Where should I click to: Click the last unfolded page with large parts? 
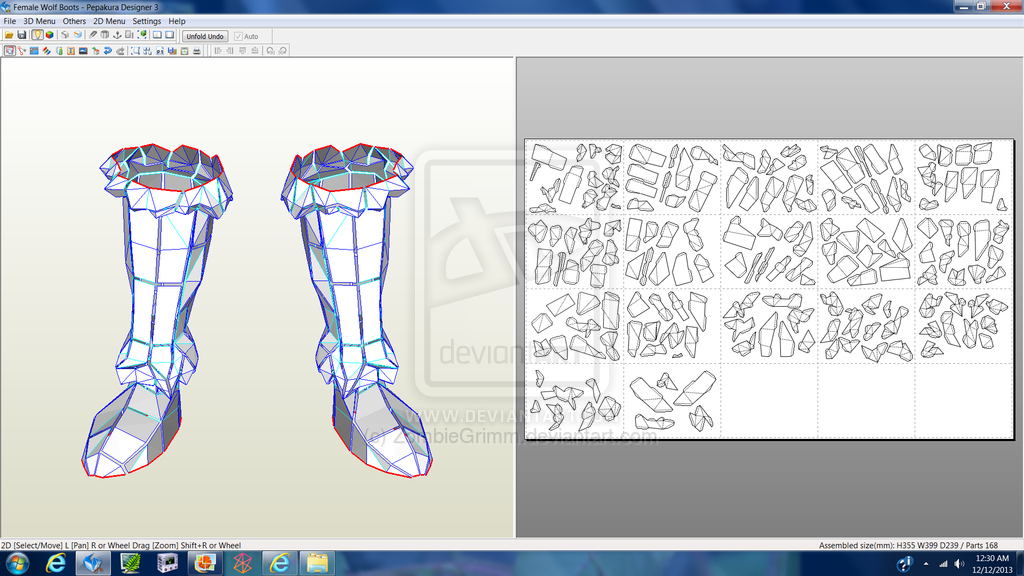pos(672,400)
